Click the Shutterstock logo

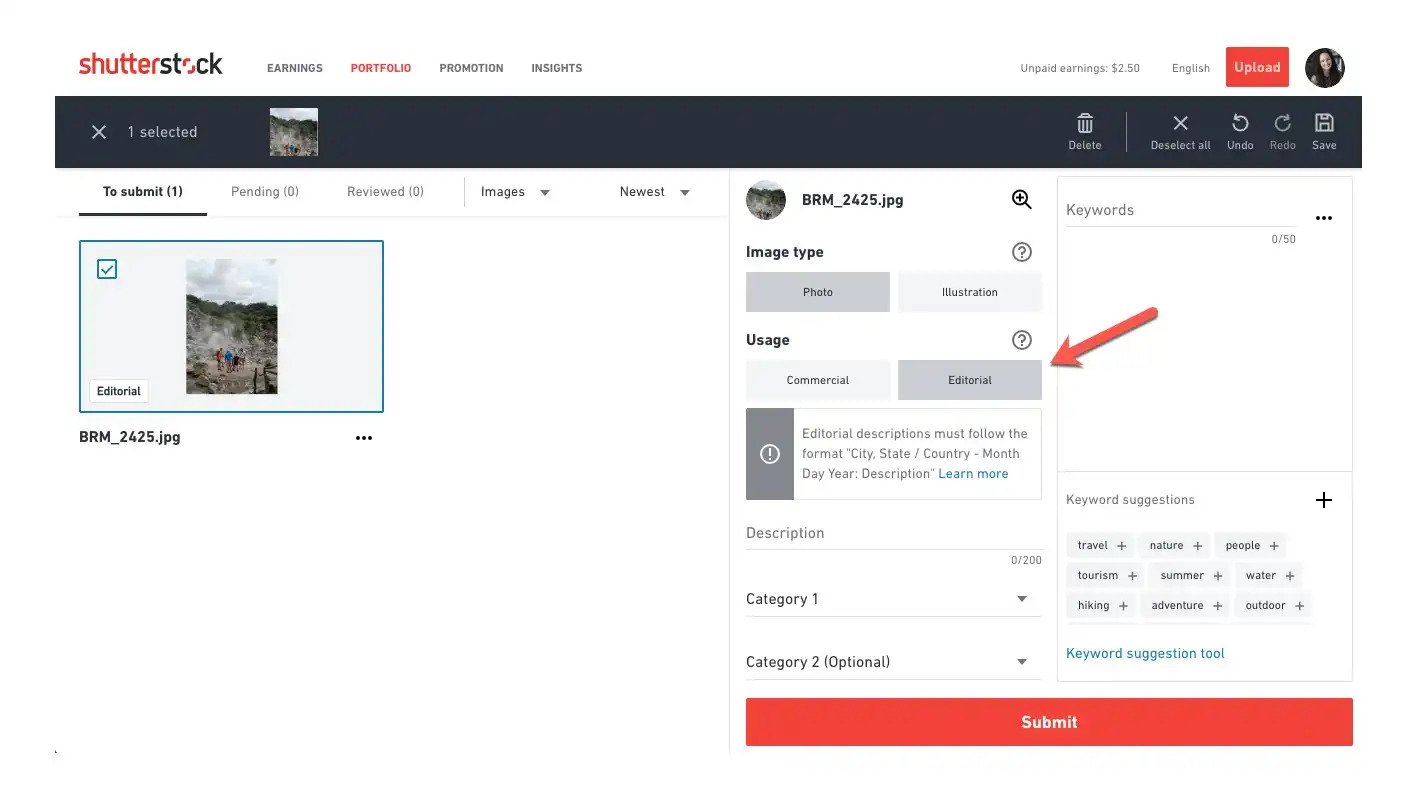[x=151, y=65]
